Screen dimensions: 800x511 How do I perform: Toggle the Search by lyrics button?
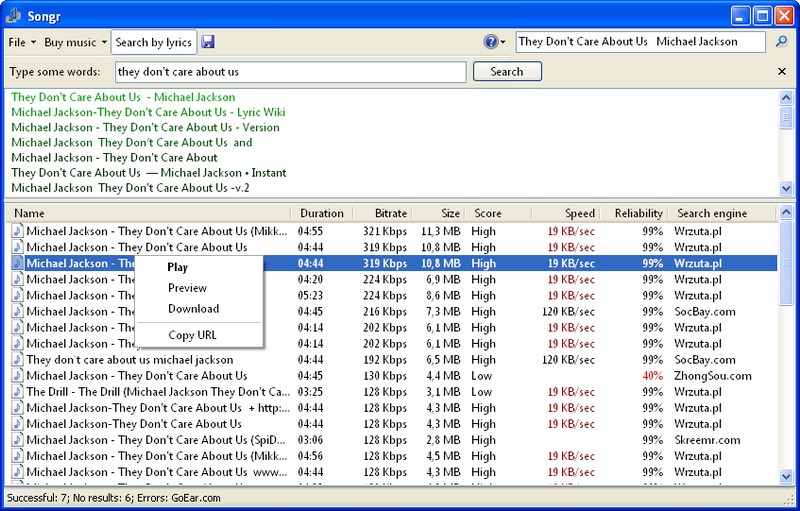(x=154, y=42)
